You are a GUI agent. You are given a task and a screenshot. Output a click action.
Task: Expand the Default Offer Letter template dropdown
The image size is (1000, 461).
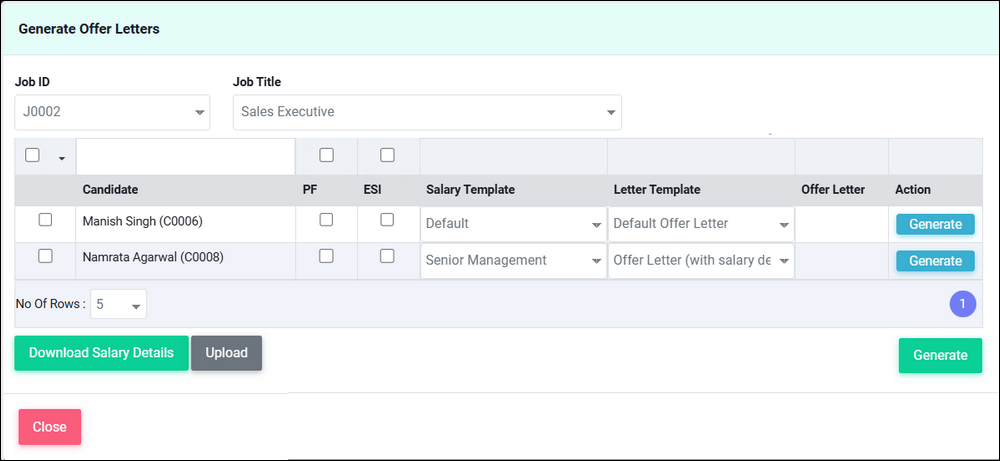click(x=701, y=224)
